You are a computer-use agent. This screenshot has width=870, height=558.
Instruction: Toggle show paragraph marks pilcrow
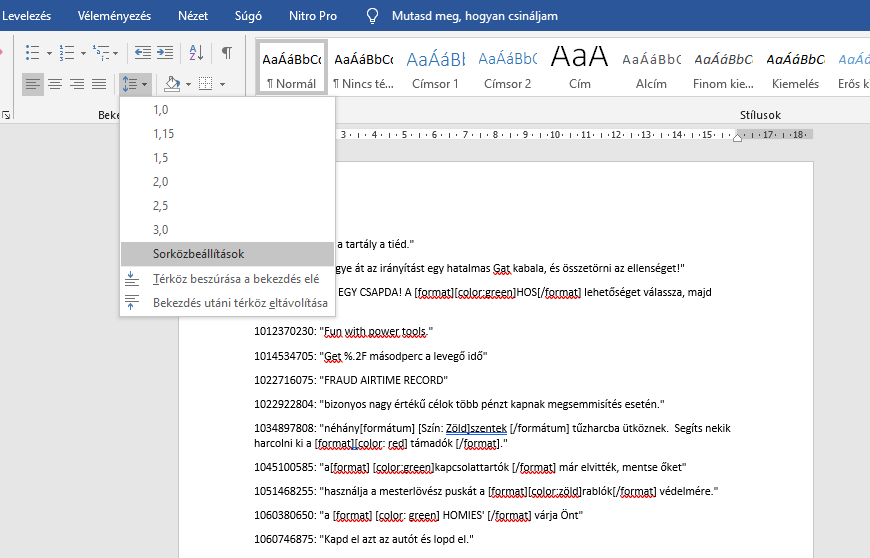point(226,53)
